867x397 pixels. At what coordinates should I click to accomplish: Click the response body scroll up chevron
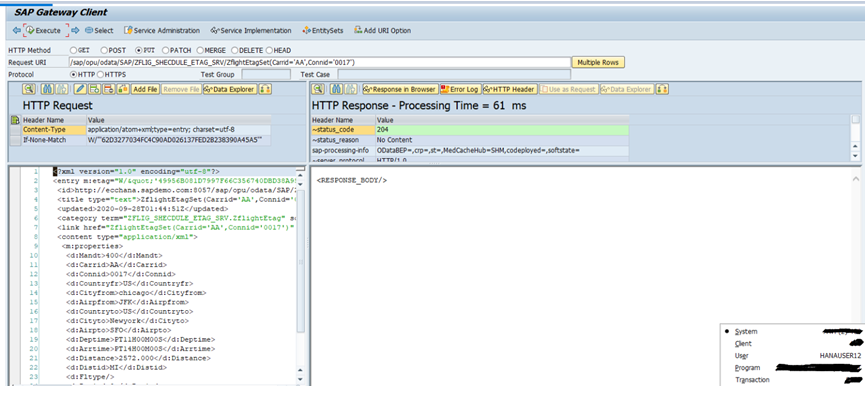(855, 180)
